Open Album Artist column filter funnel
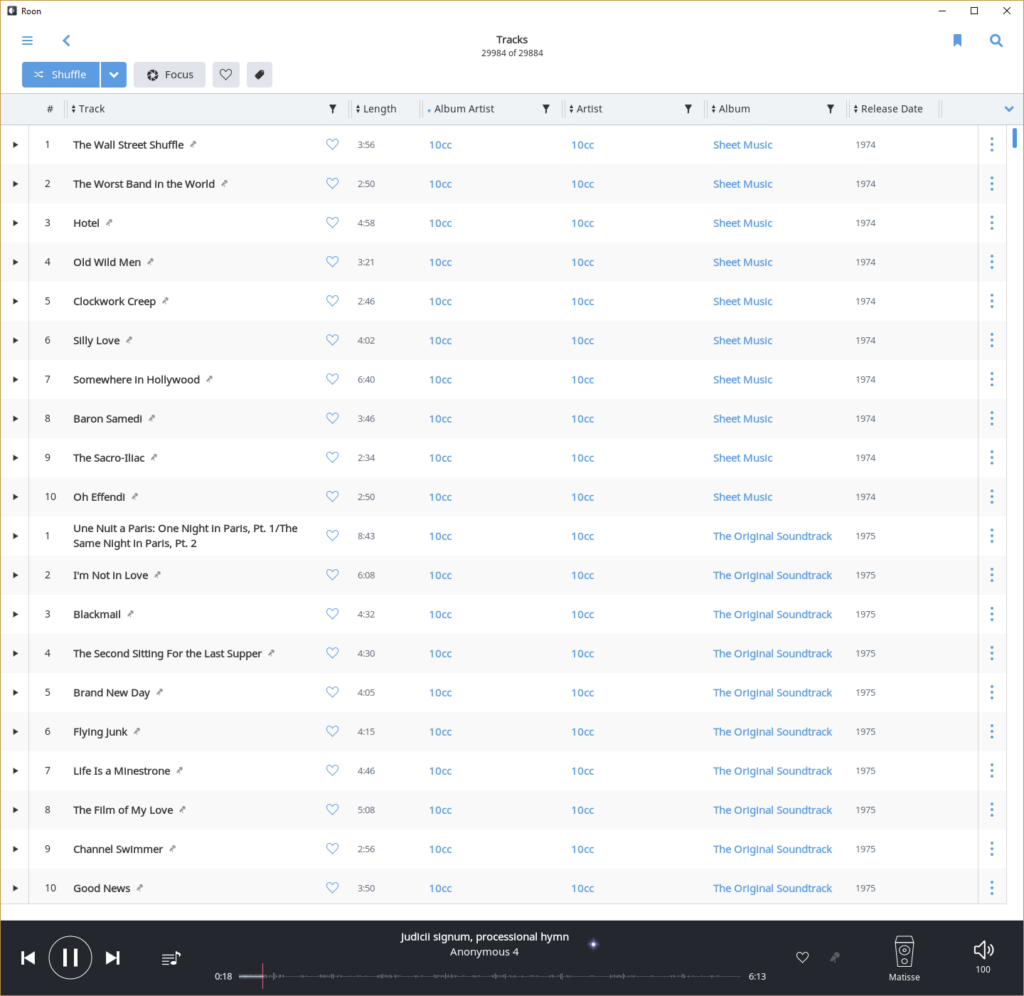The height and width of the screenshot is (996, 1024). point(546,109)
